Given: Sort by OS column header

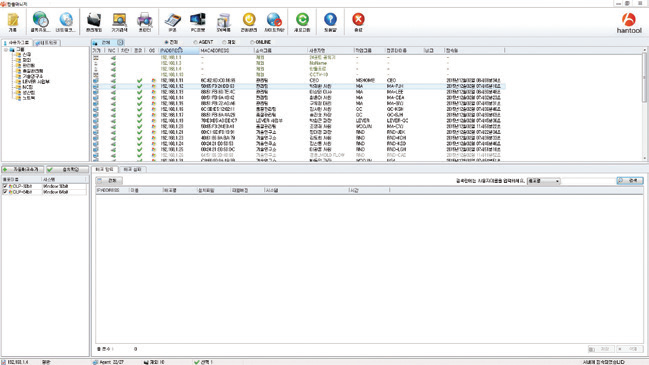Looking at the screenshot, I should [152, 50].
